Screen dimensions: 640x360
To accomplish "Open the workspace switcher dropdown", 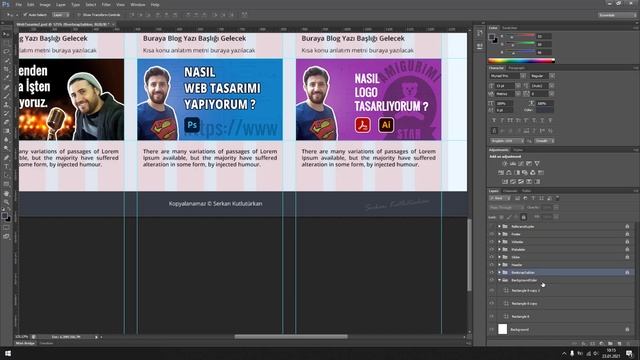I will pyautogui.click(x=618, y=15).
